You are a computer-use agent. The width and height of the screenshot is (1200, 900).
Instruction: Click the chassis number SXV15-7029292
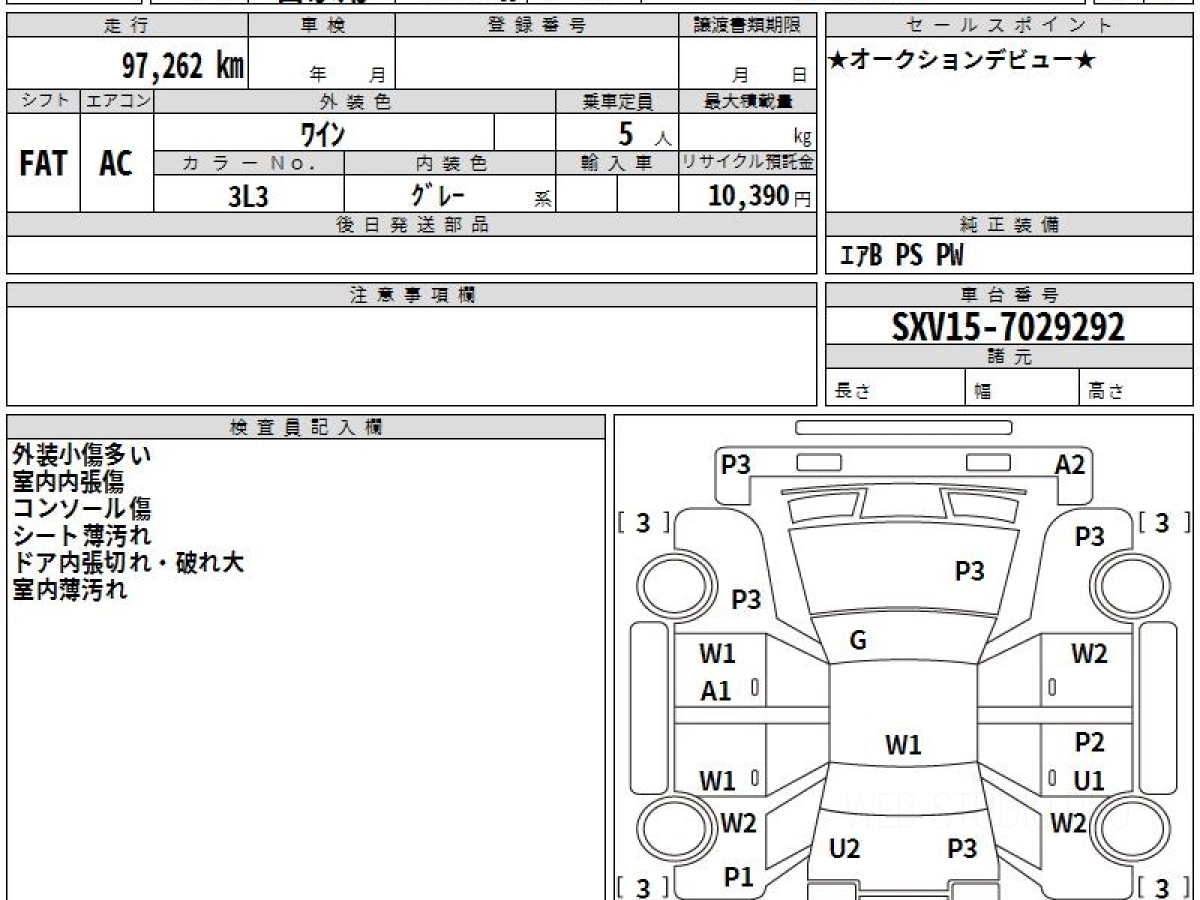pyautogui.click(x=1009, y=326)
